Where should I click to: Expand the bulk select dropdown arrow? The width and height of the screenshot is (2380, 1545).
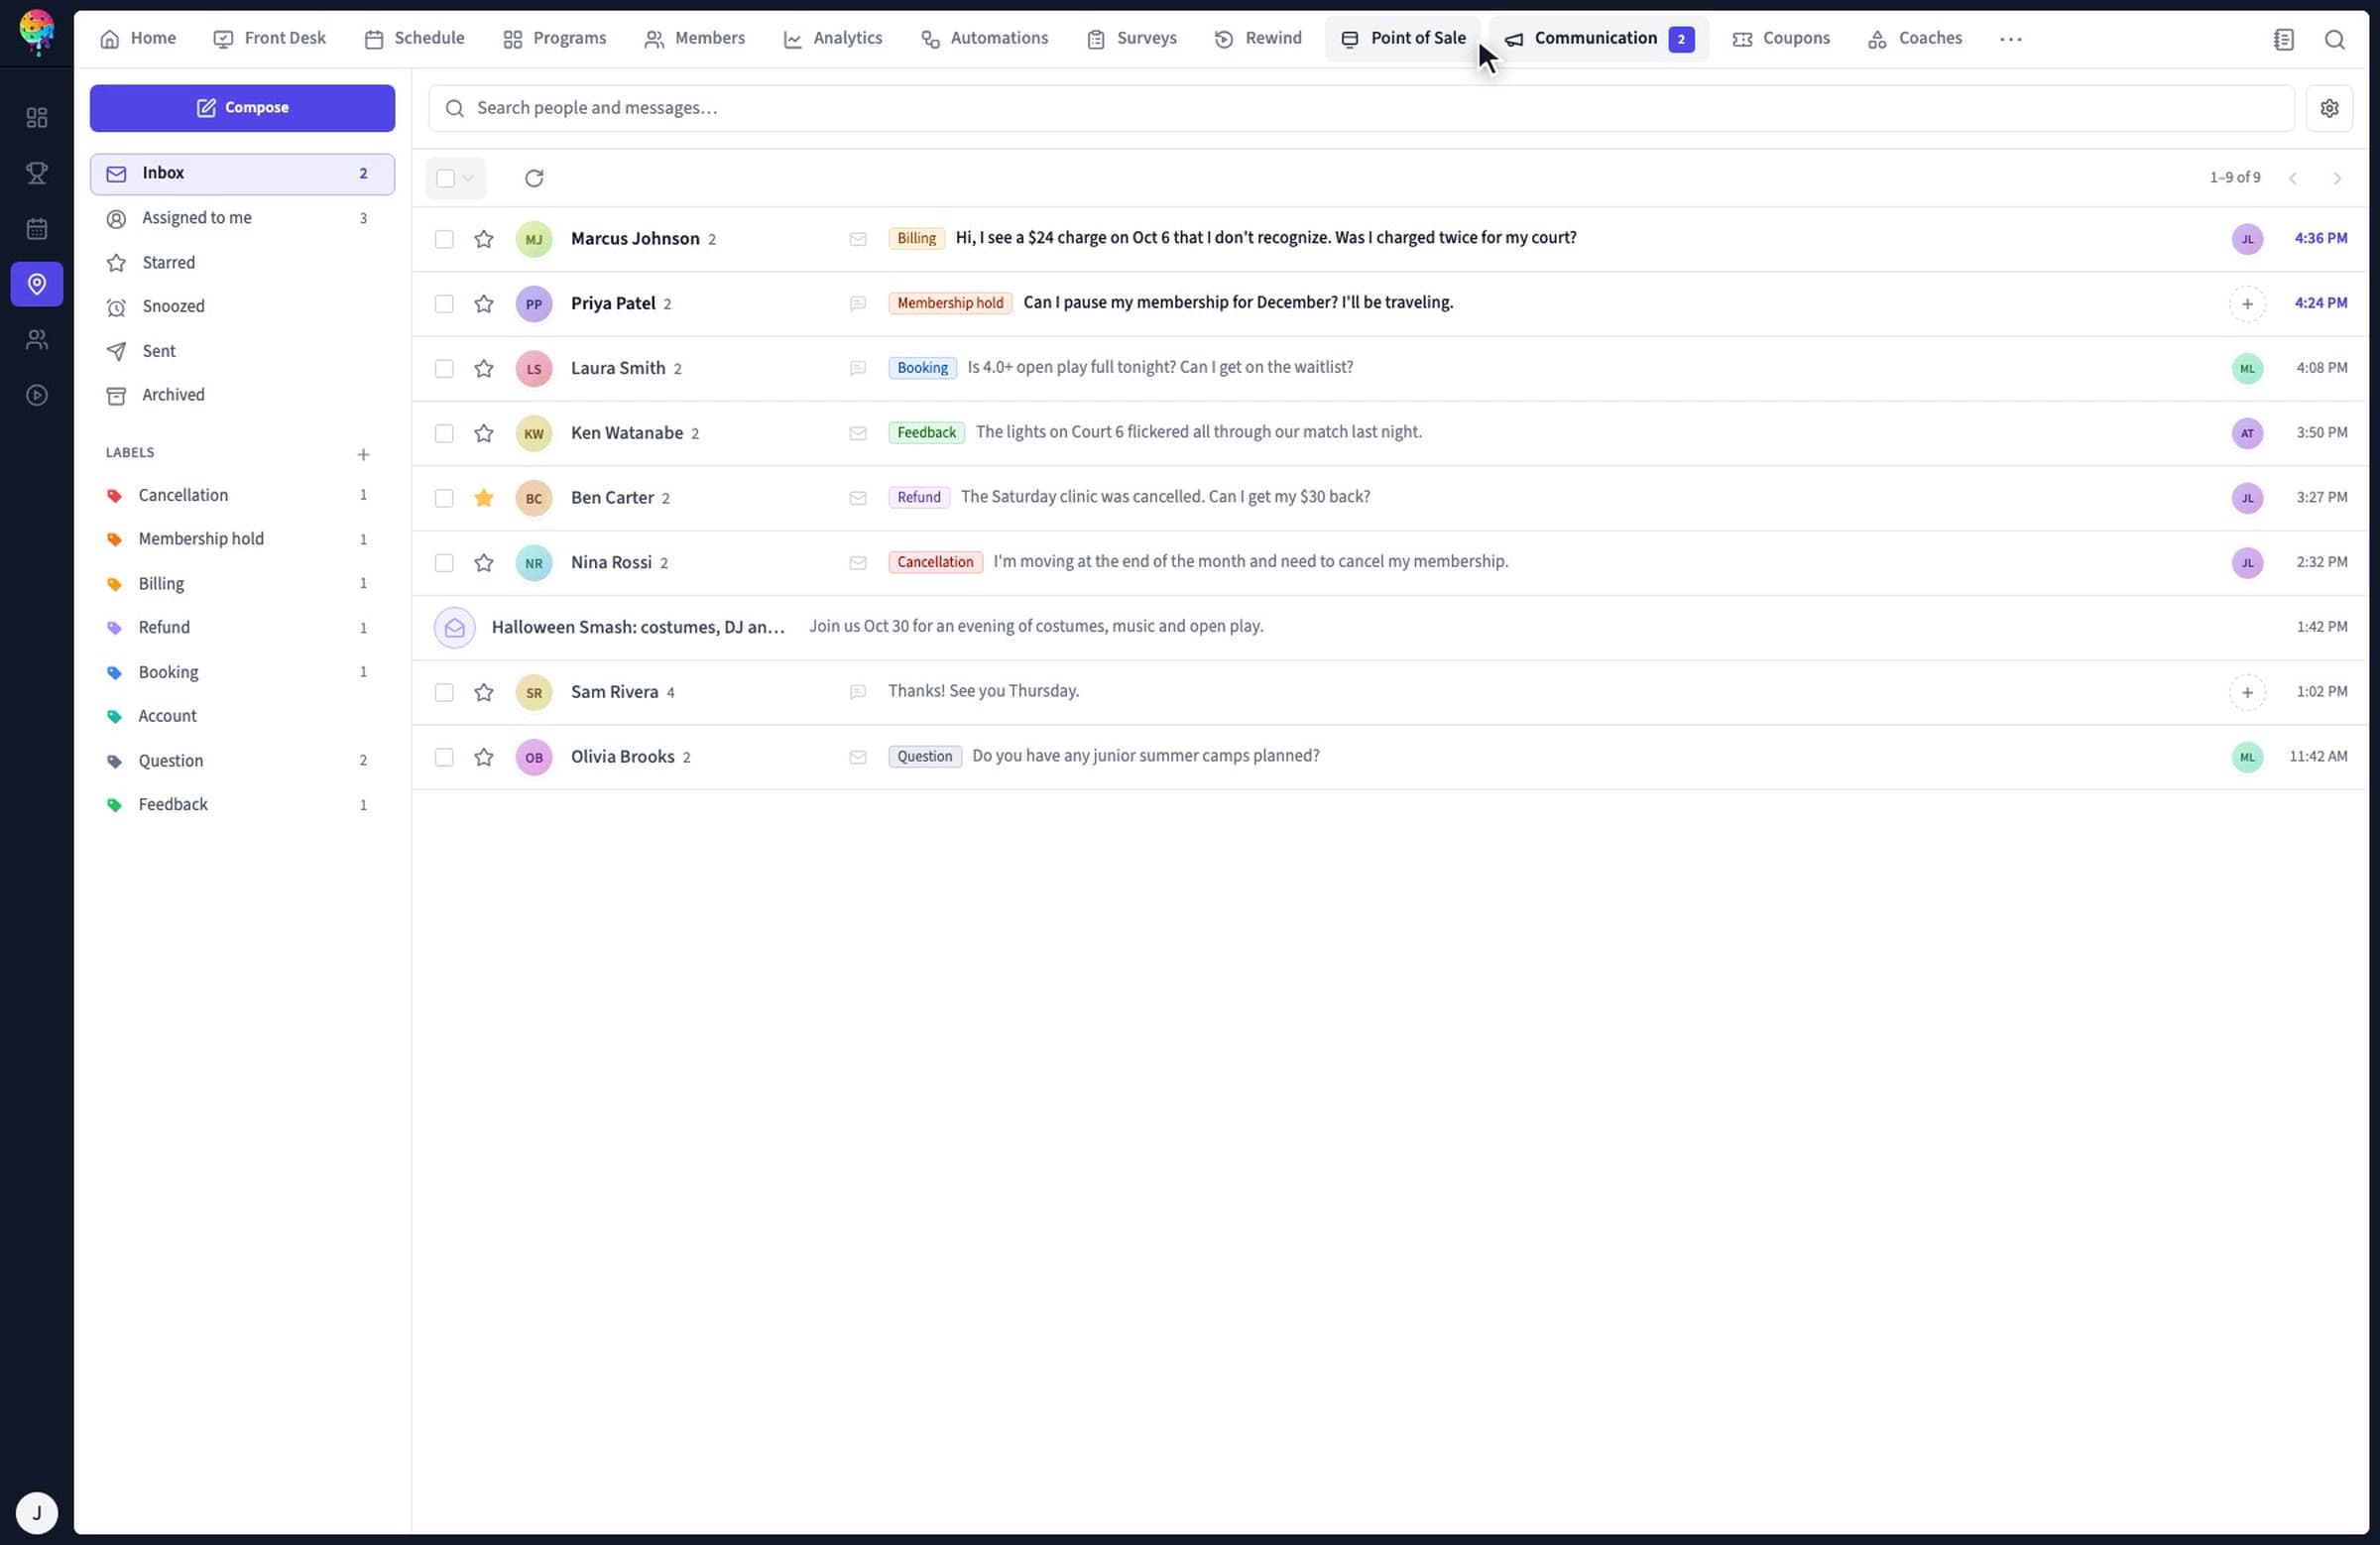[468, 178]
